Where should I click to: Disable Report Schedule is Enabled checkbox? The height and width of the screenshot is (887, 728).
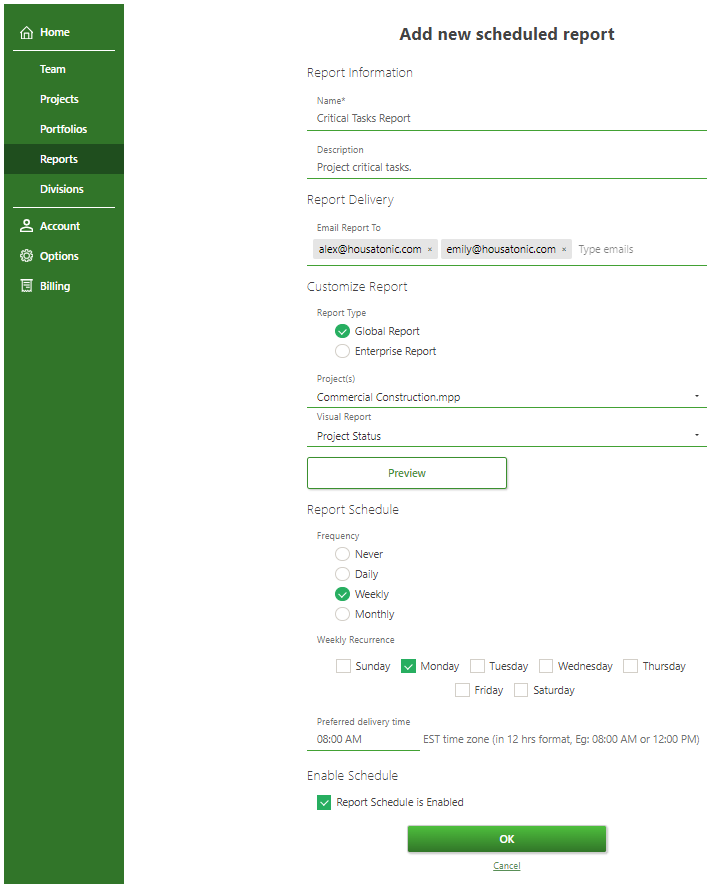324,802
